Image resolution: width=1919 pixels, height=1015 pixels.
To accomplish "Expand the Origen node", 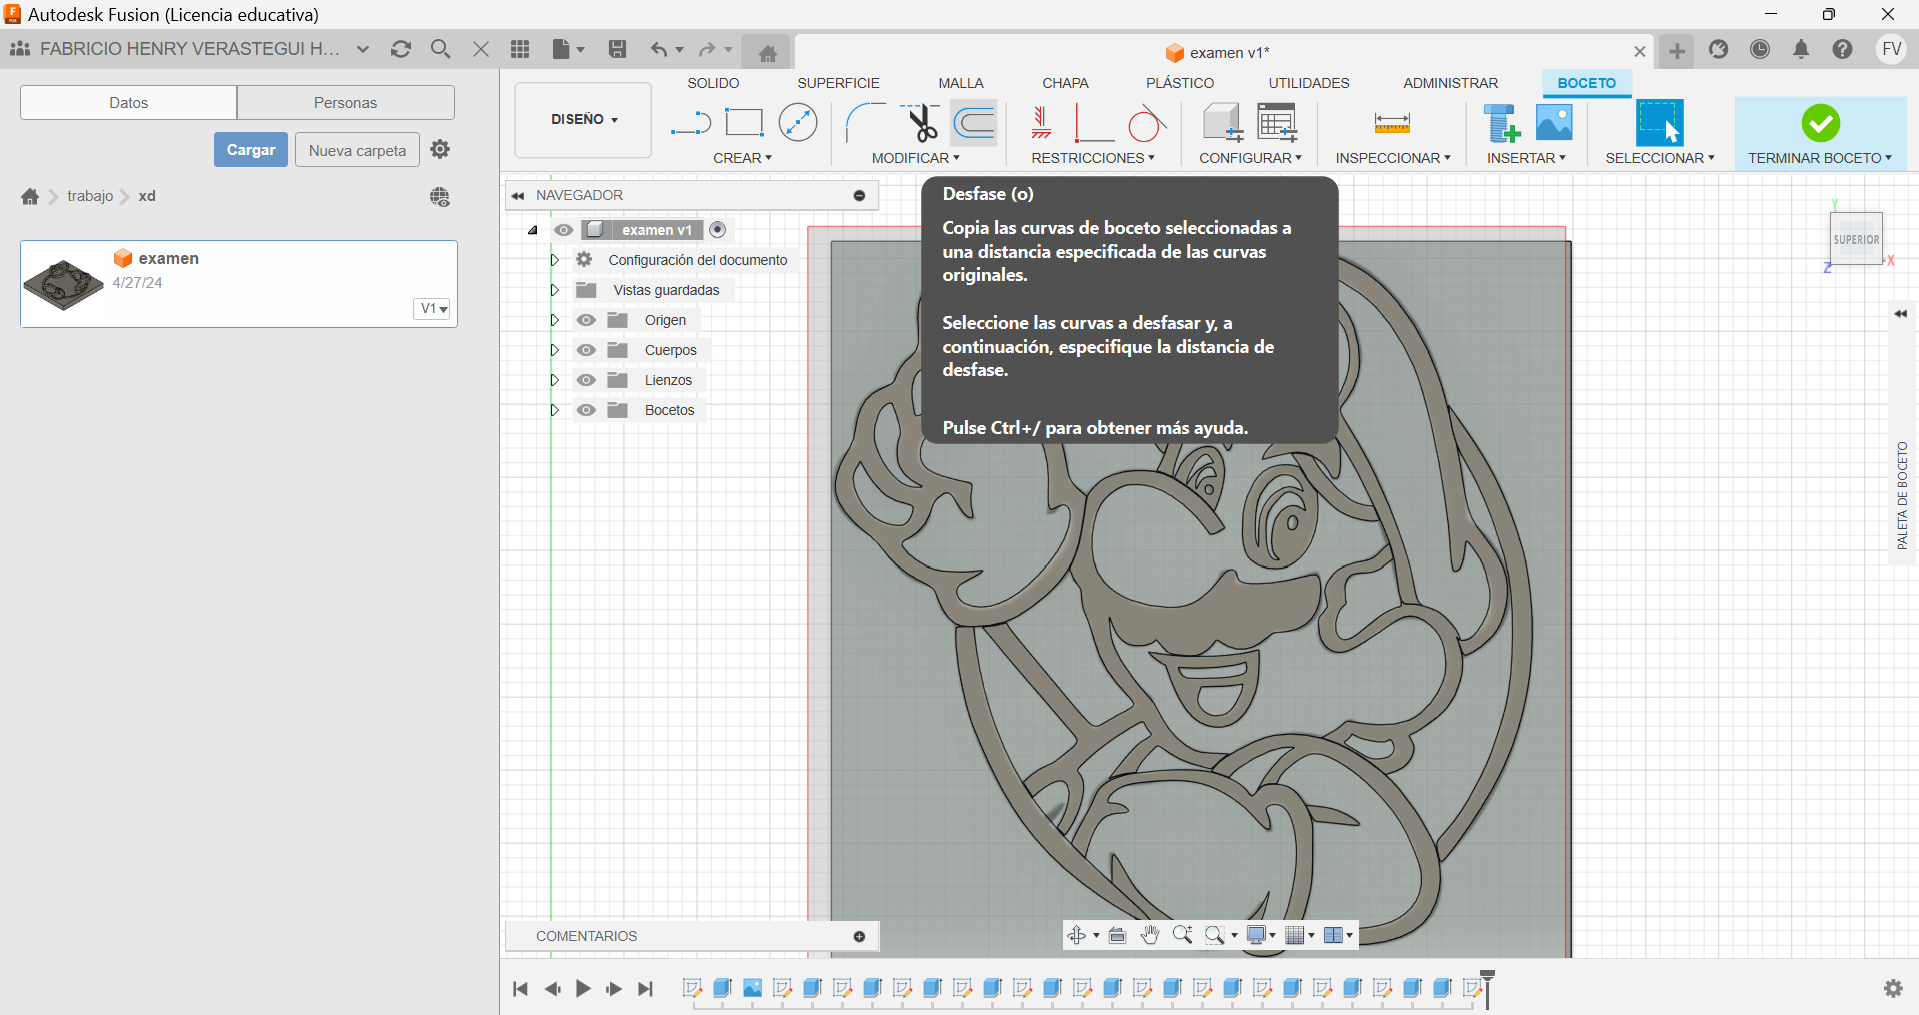I will (x=555, y=320).
